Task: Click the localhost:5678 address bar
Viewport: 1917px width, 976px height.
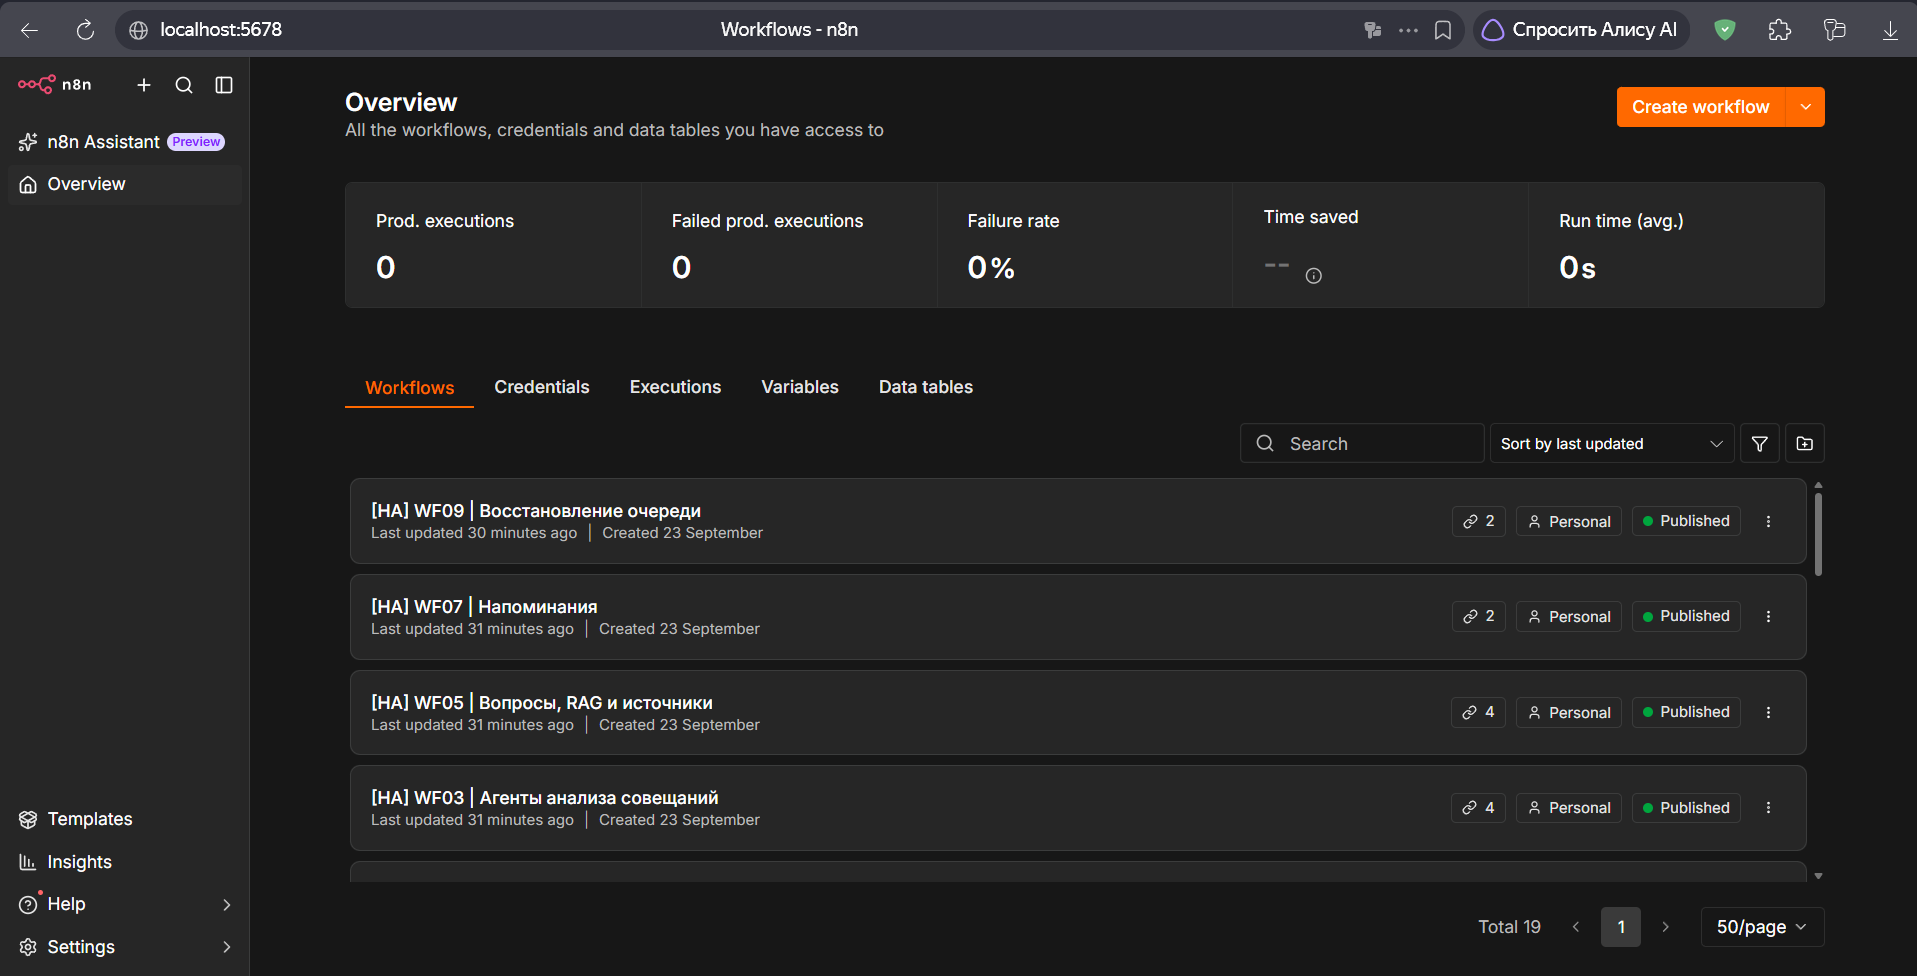Action: 221,30
